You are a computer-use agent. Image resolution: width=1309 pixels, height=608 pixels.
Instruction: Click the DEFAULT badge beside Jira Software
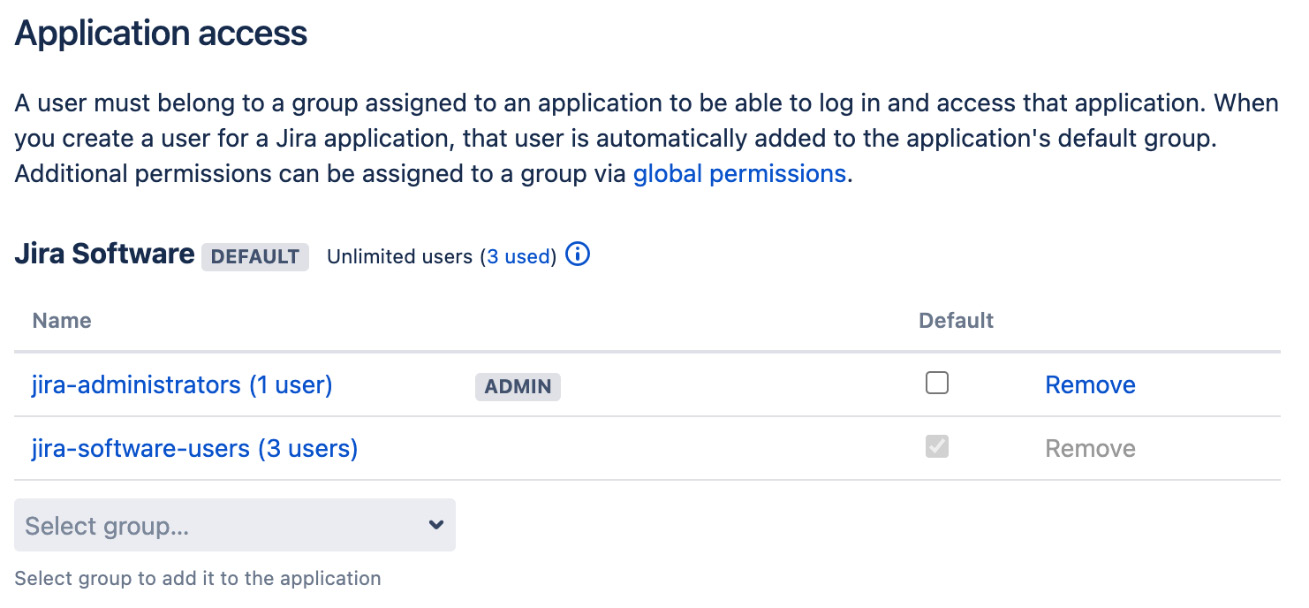click(x=255, y=256)
